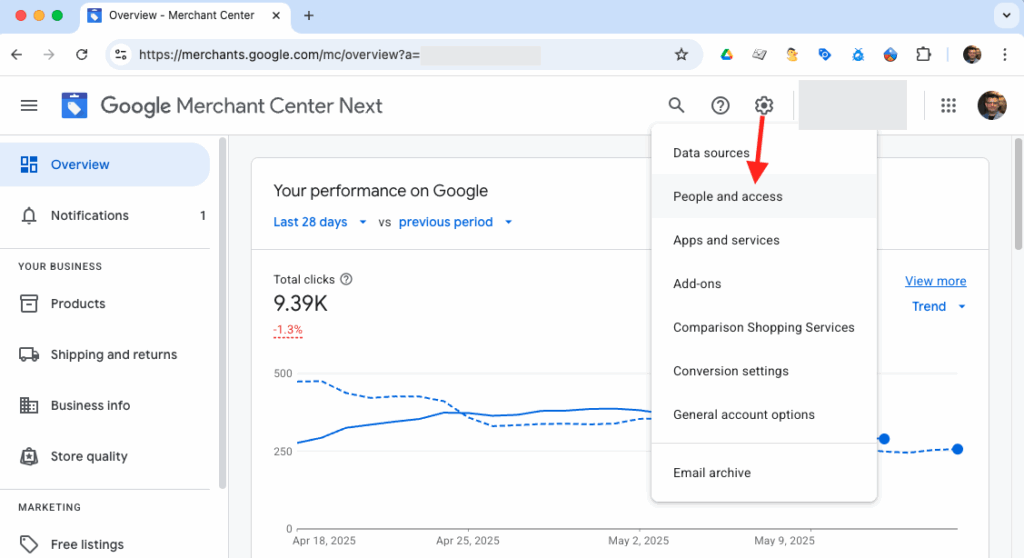Open a new browser tab
The height and width of the screenshot is (558, 1024).
pyautogui.click(x=309, y=16)
